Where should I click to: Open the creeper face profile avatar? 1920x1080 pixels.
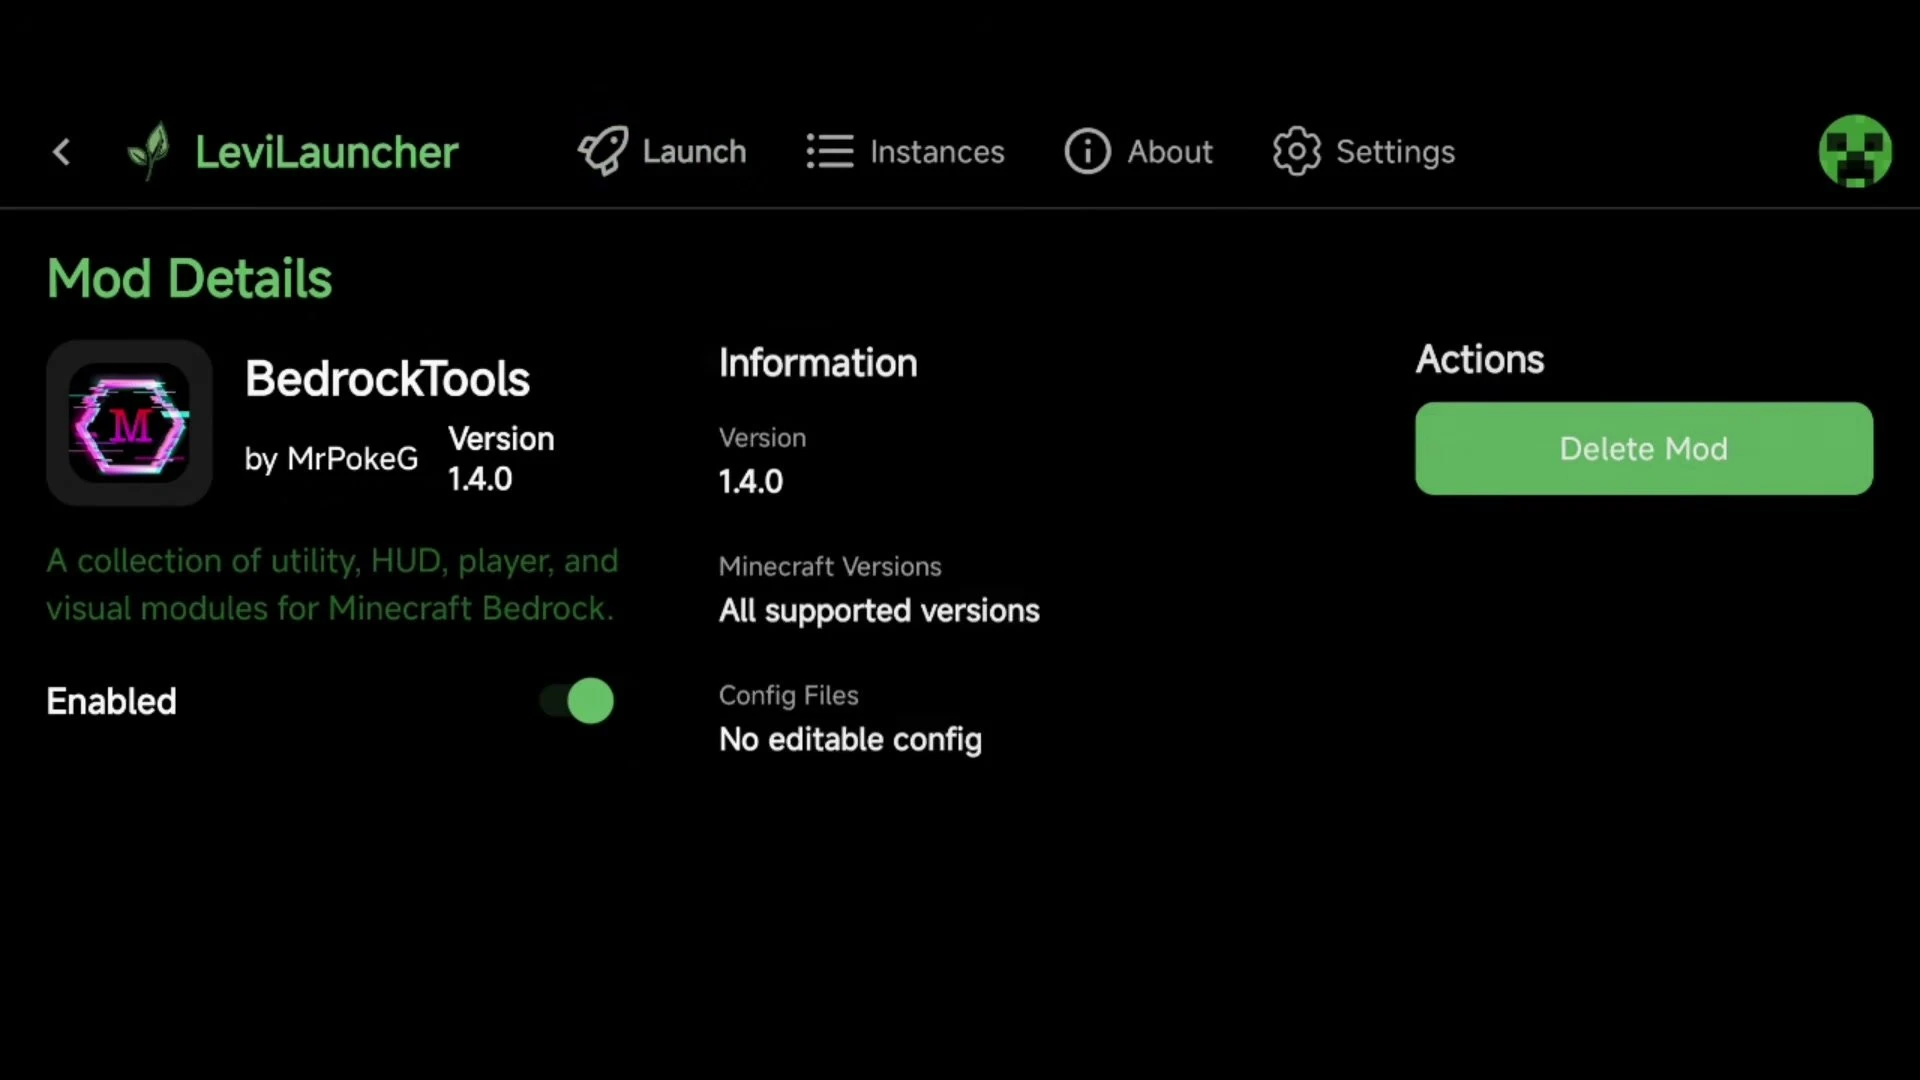[x=1855, y=151]
